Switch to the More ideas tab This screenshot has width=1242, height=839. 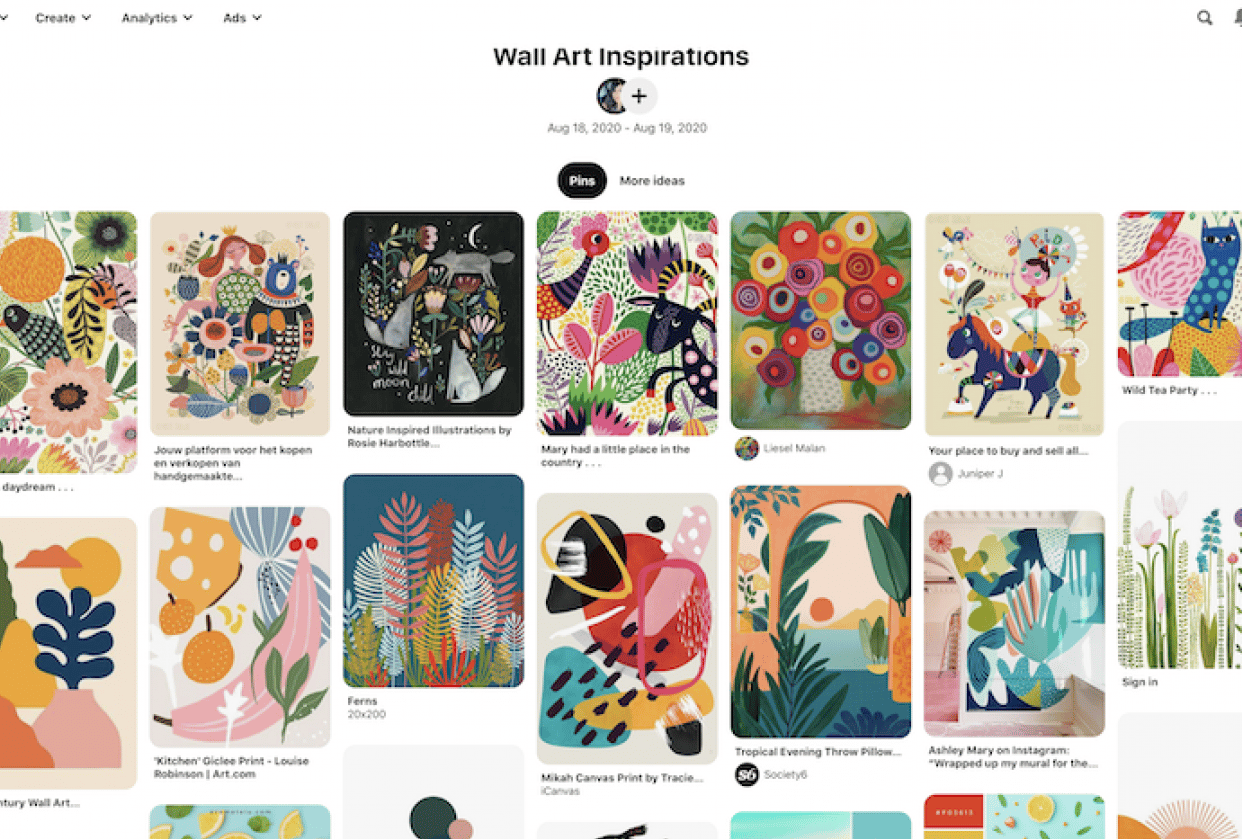tap(652, 181)
